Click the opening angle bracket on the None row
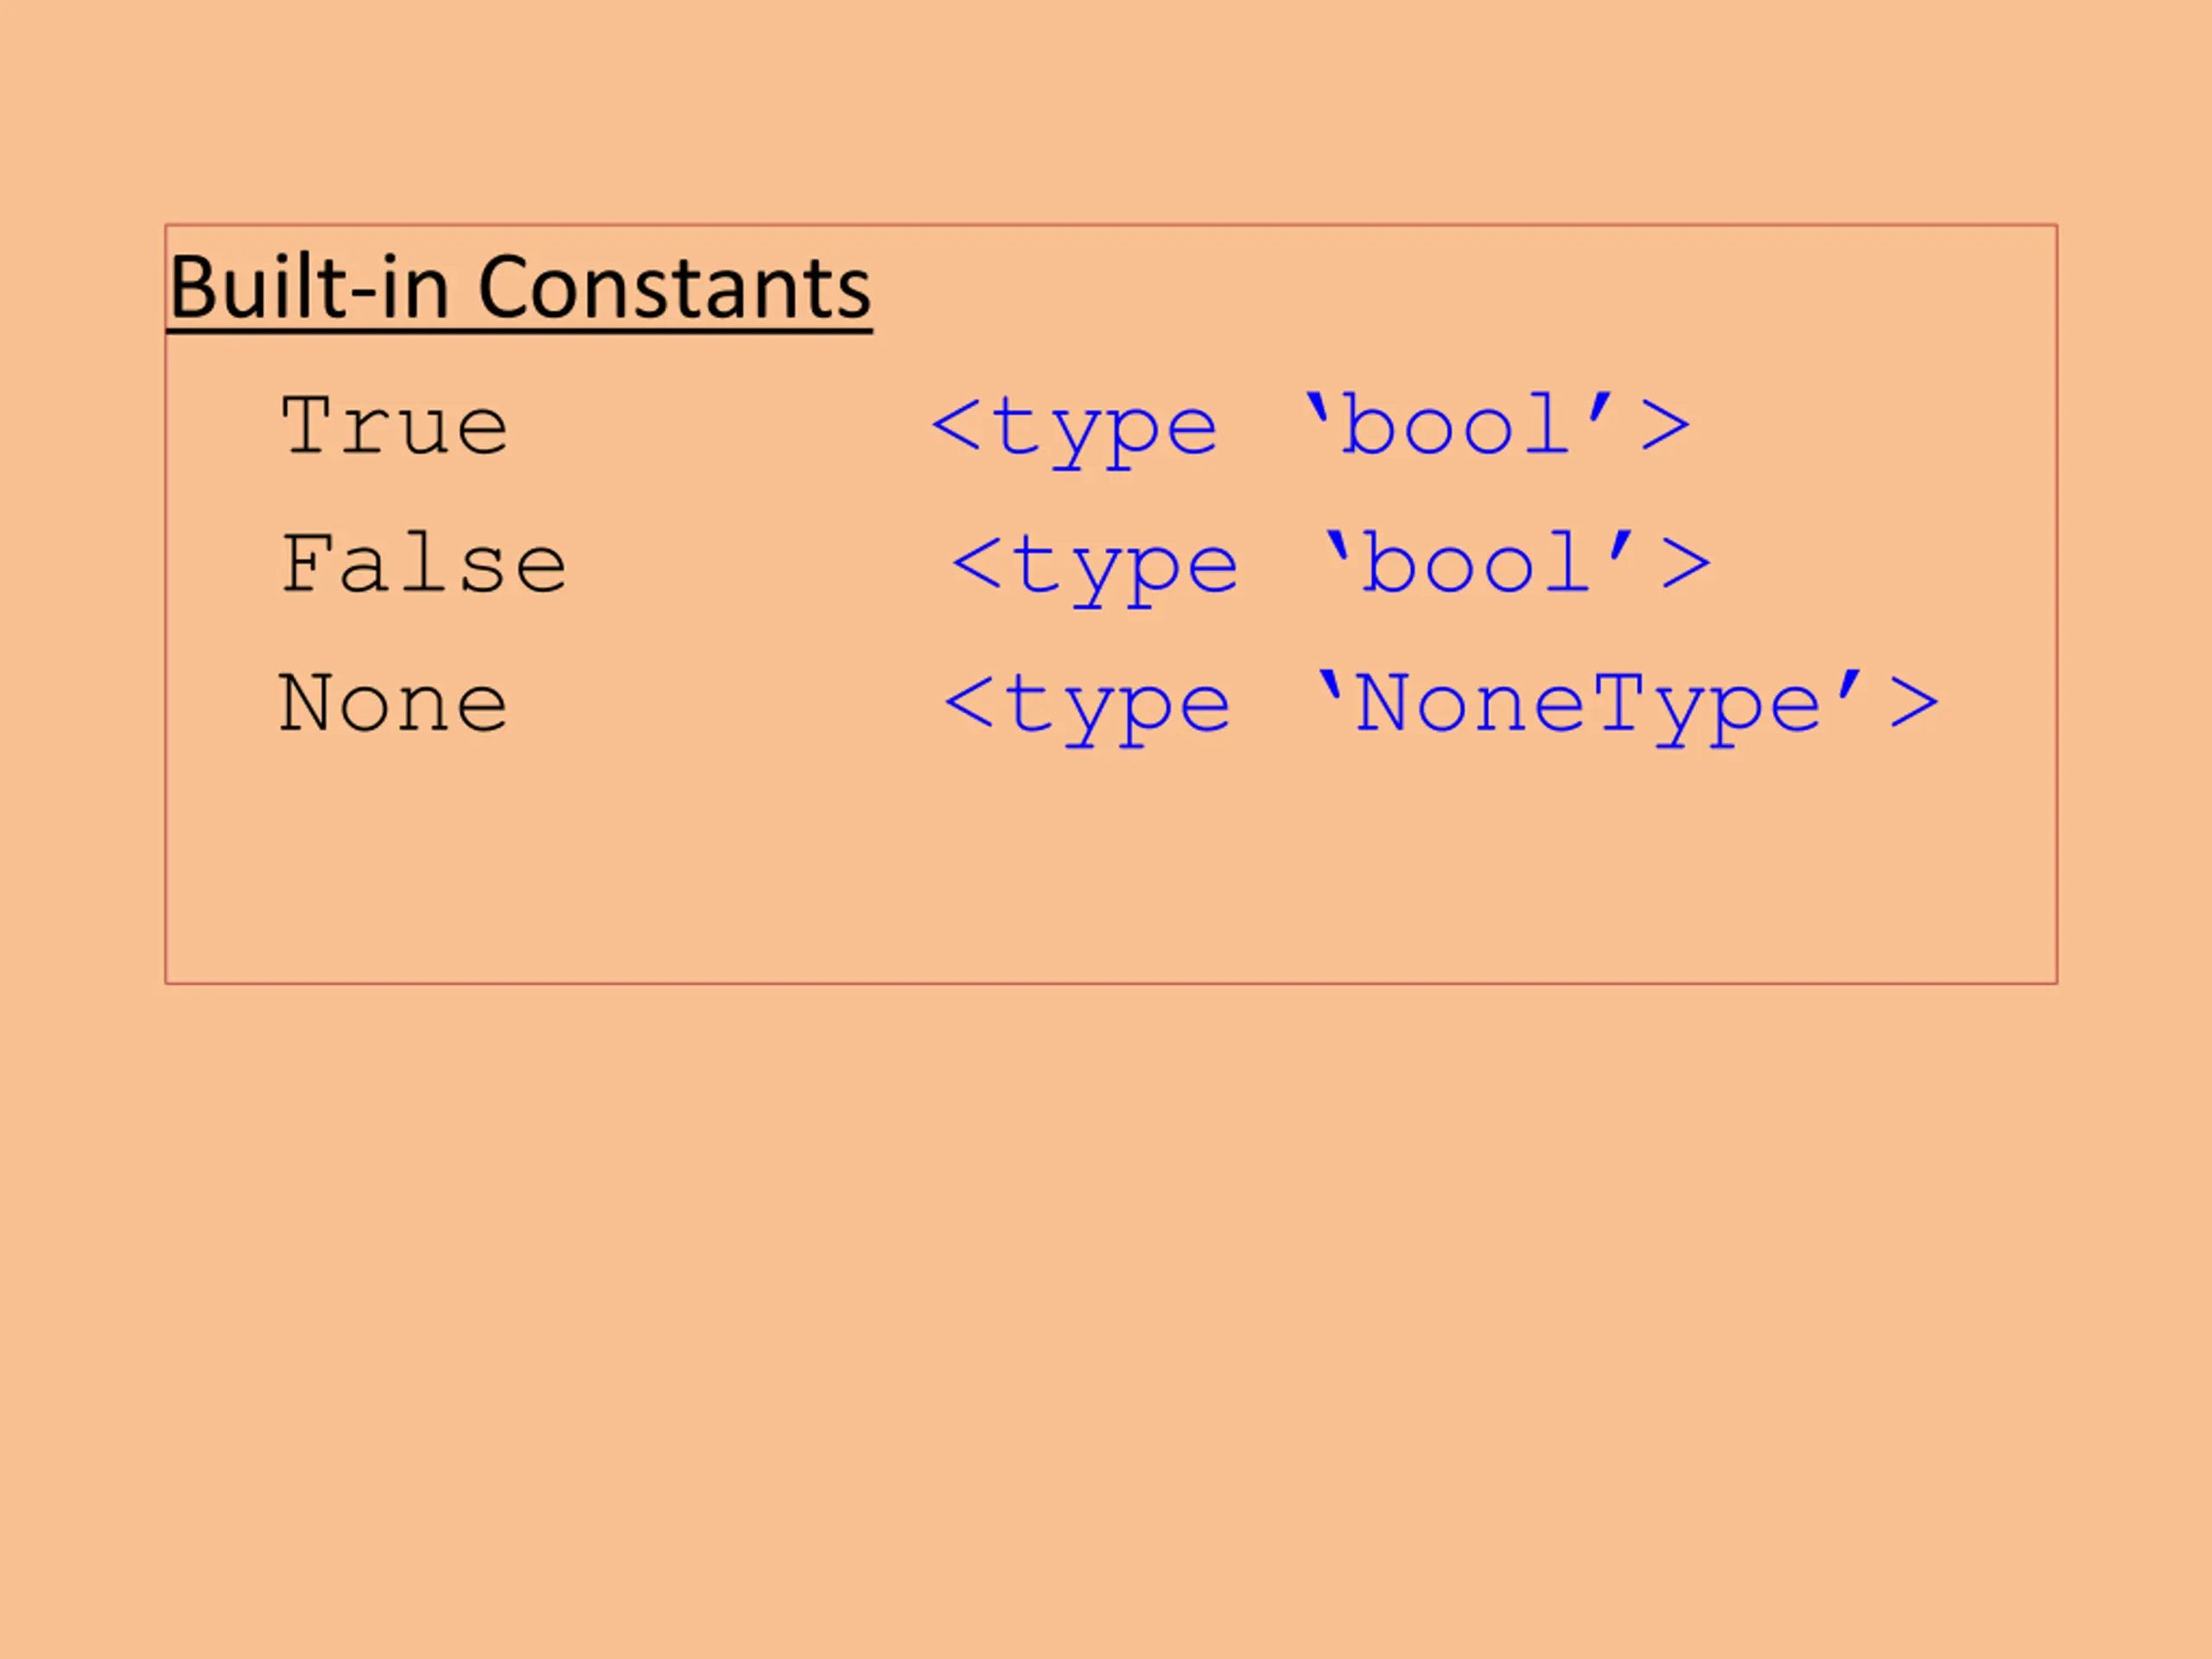The image size is (2212, 1659). 969,703
